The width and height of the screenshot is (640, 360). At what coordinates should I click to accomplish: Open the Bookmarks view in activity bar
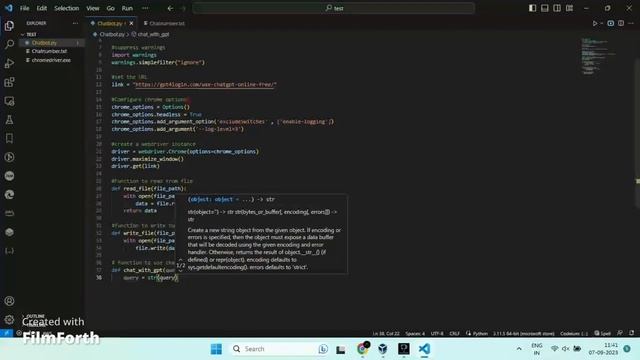coord(9,138)
